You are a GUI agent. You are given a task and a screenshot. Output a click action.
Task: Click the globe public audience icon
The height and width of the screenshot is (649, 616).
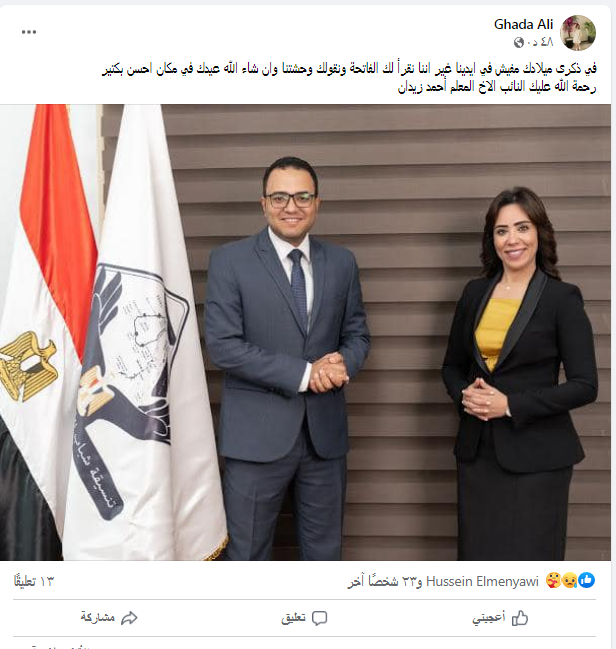click(x=519, y=42)
